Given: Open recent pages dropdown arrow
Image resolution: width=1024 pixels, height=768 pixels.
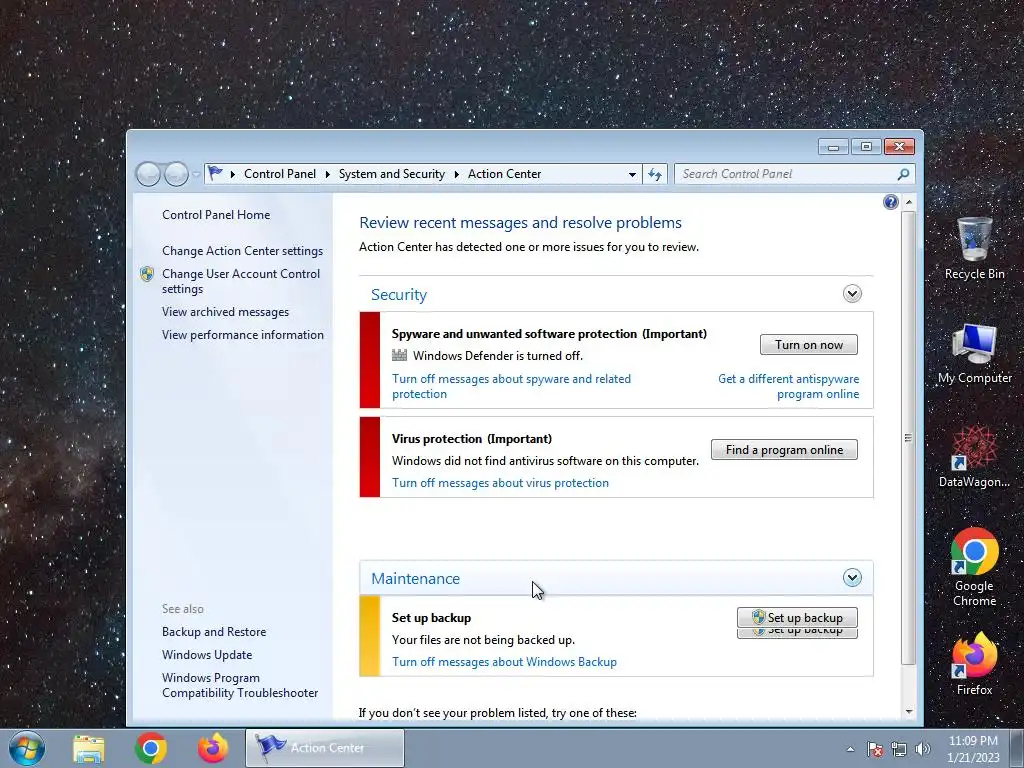Looking at the screenshot, I should [196, 175].
